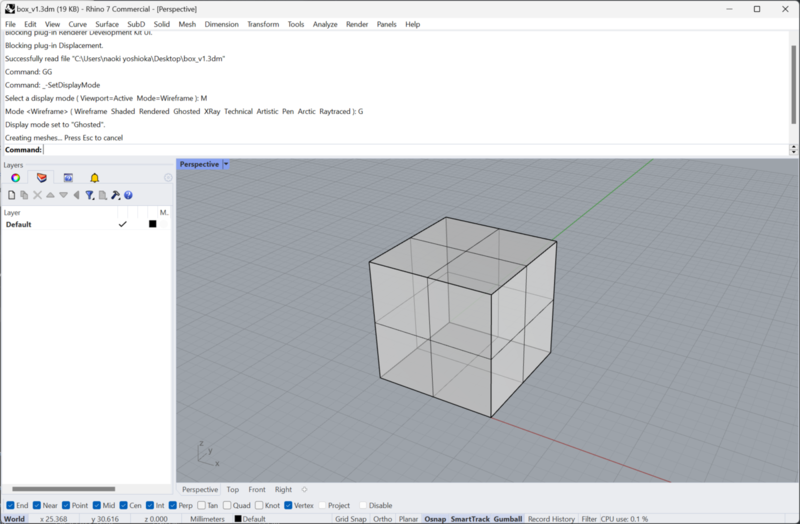
Task: Open the layer tools hammer icon
Action: click(x=115, y=195)
